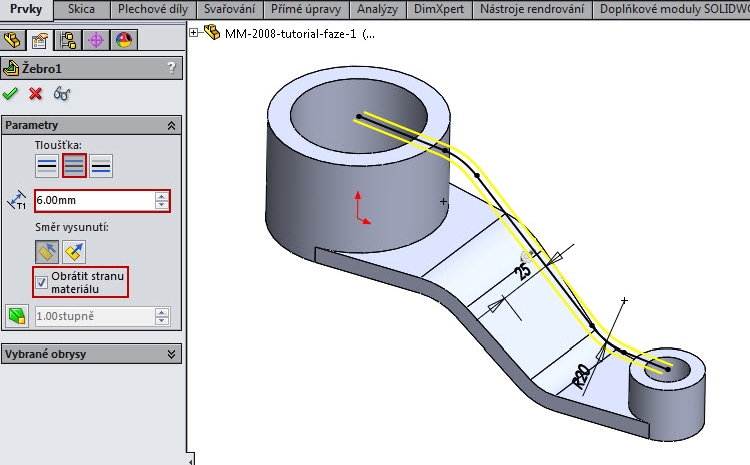Screen dimensions: 750x465
Task: Switch to the PropertyManager tab icon
Action: point(40,40)
